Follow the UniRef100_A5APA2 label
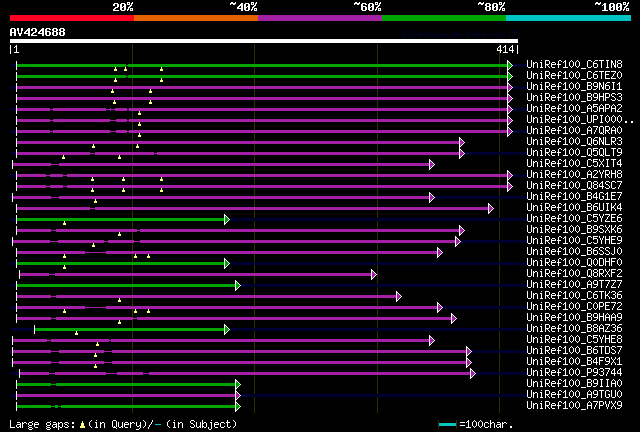Screen dimensions: 640x432 (574, 109)
